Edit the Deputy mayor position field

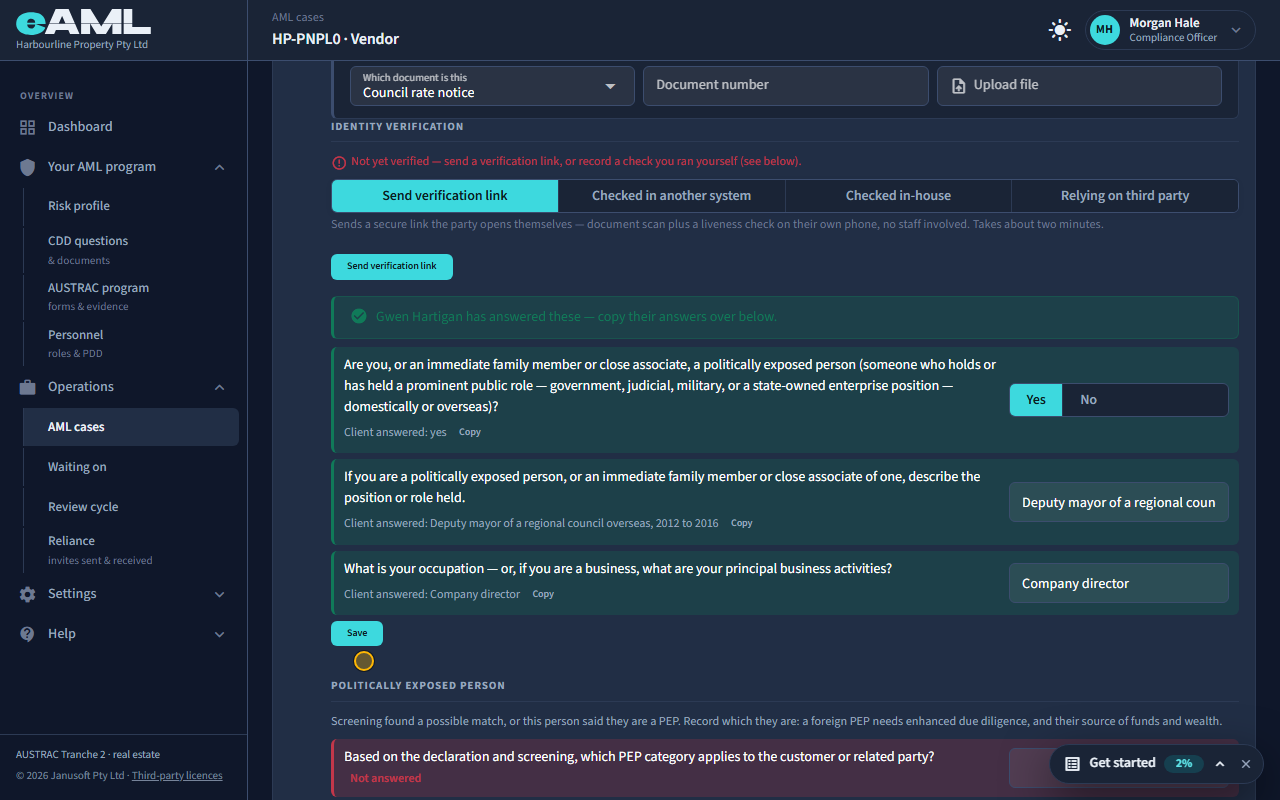[x=1119, y=503]
